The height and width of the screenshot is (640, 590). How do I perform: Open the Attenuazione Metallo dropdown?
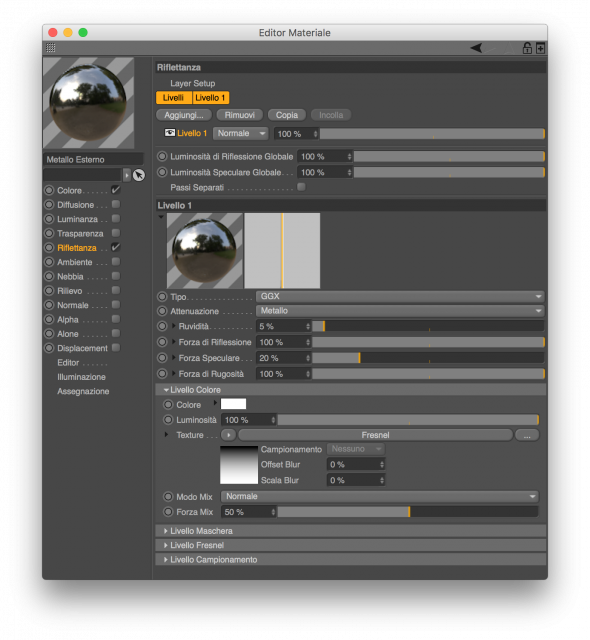point(400,311)
